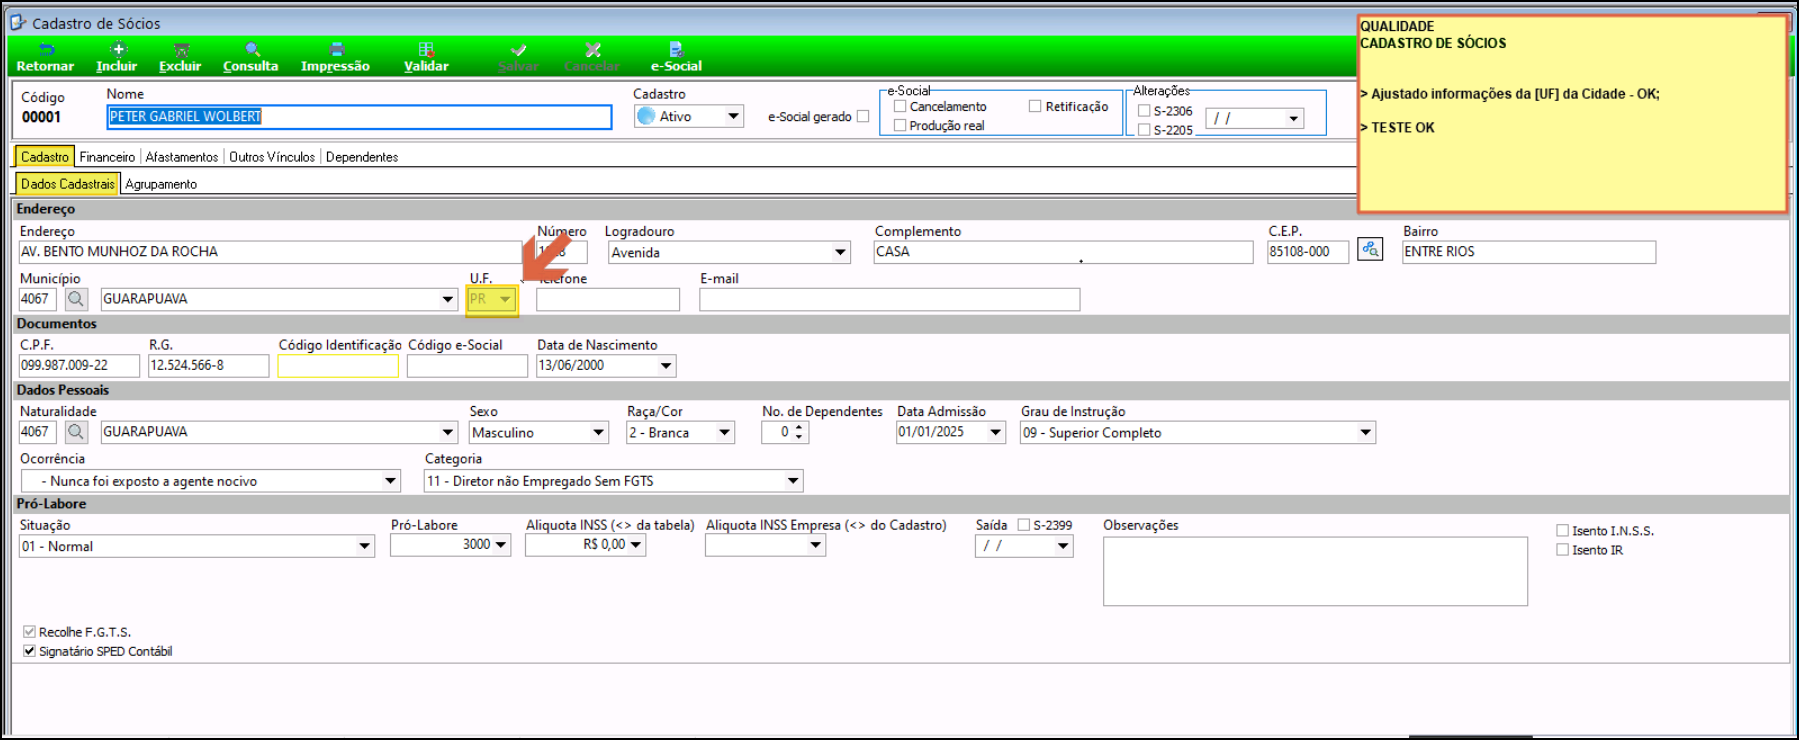
Task: Toggle e-Social gerado checkbox
Action: [x=863, y=116]
